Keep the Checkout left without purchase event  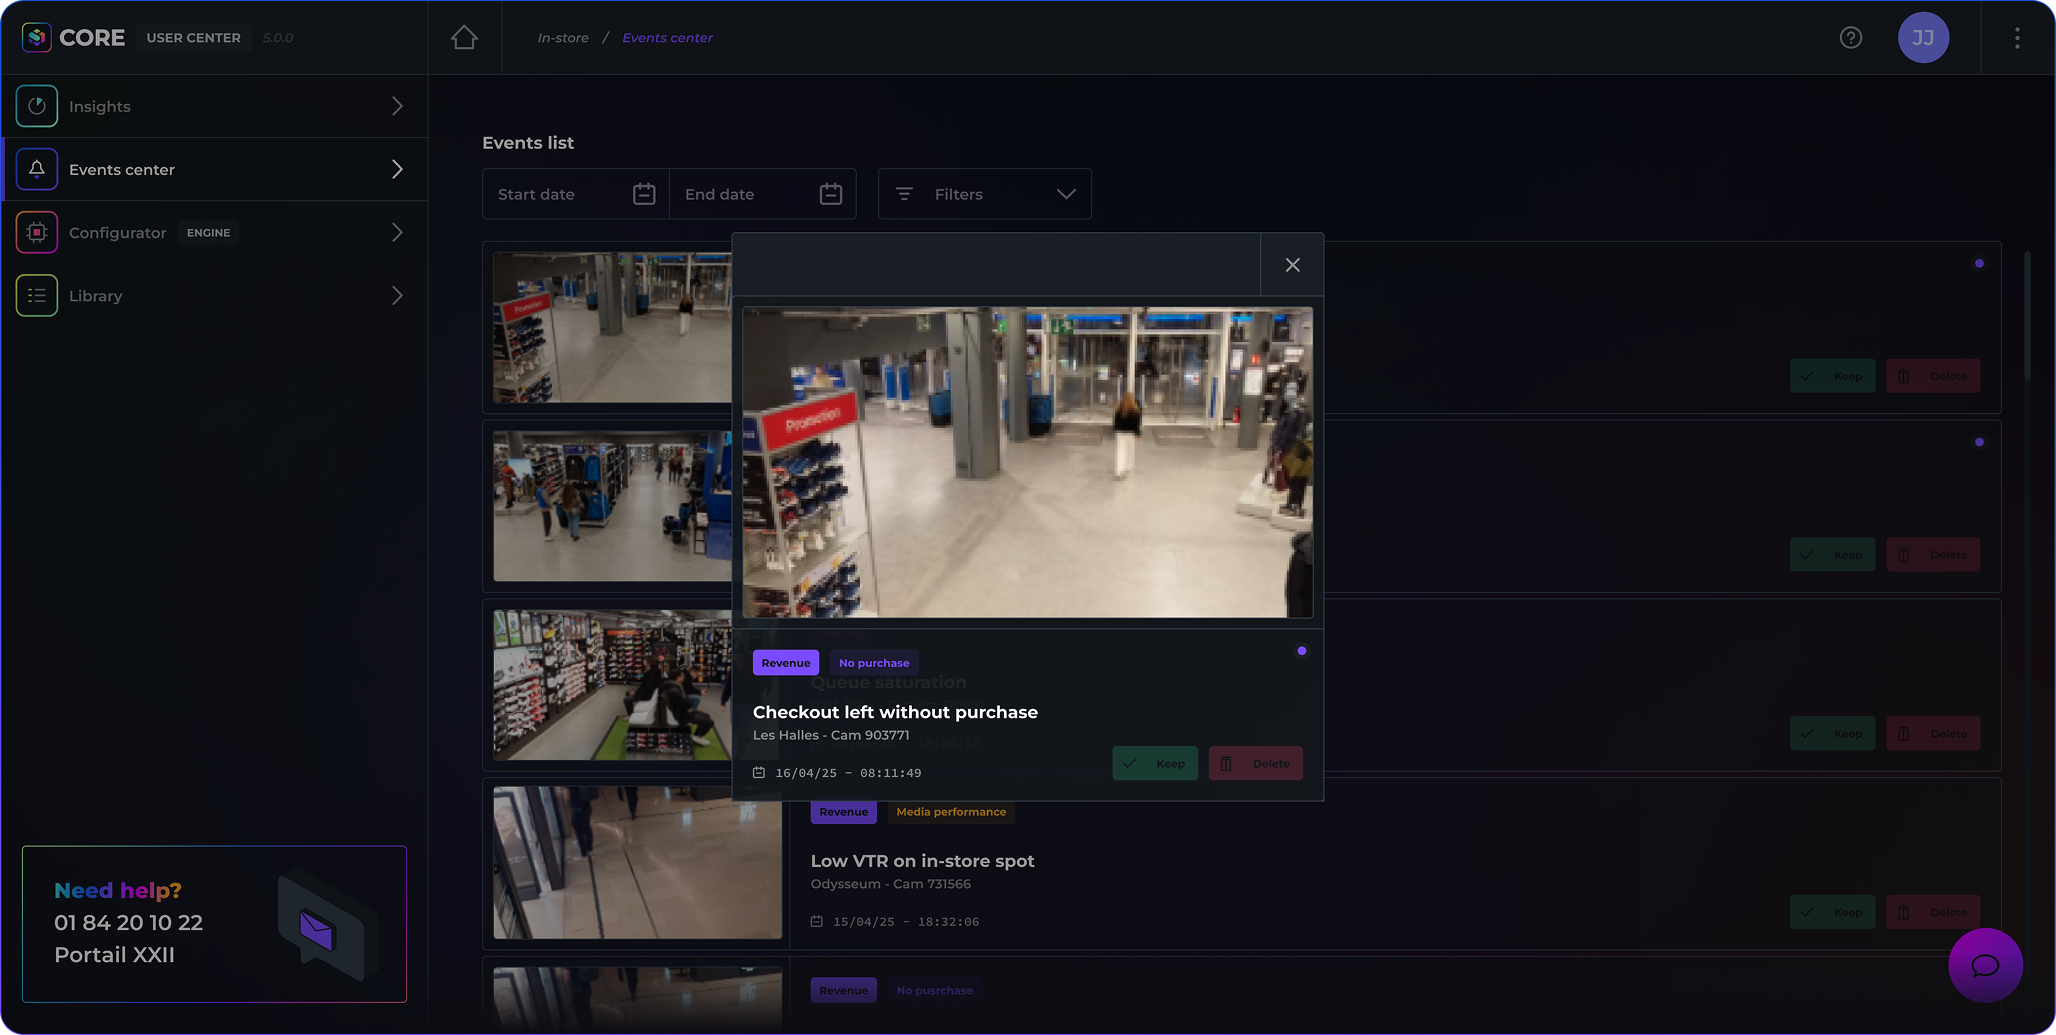1154,764
